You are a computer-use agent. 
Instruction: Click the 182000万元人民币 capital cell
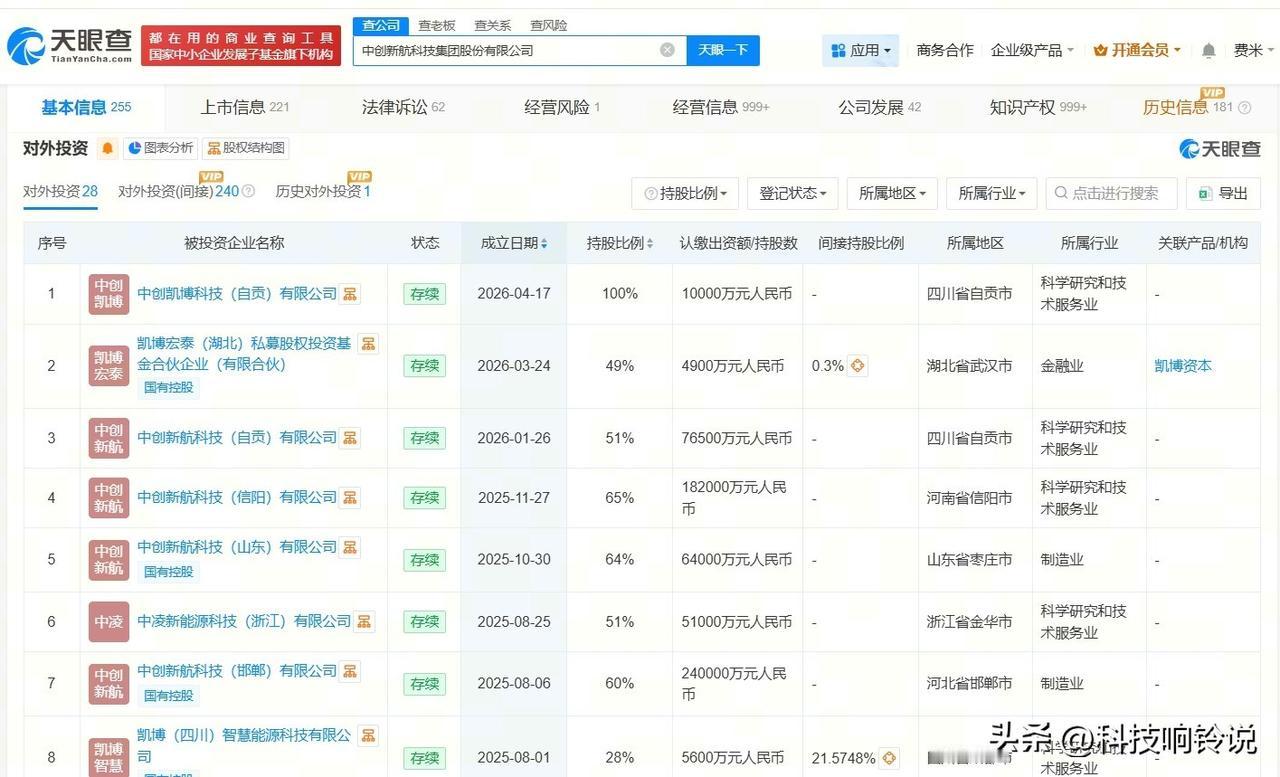click(737, 497)
